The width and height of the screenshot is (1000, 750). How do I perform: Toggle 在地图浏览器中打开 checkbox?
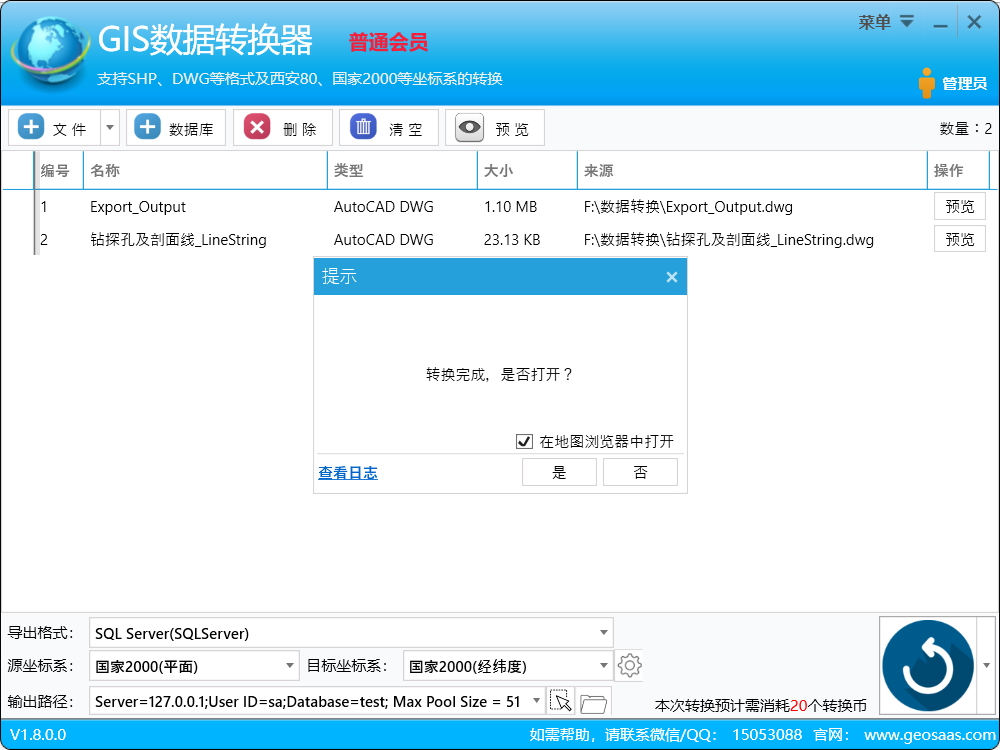coord(524,441)
